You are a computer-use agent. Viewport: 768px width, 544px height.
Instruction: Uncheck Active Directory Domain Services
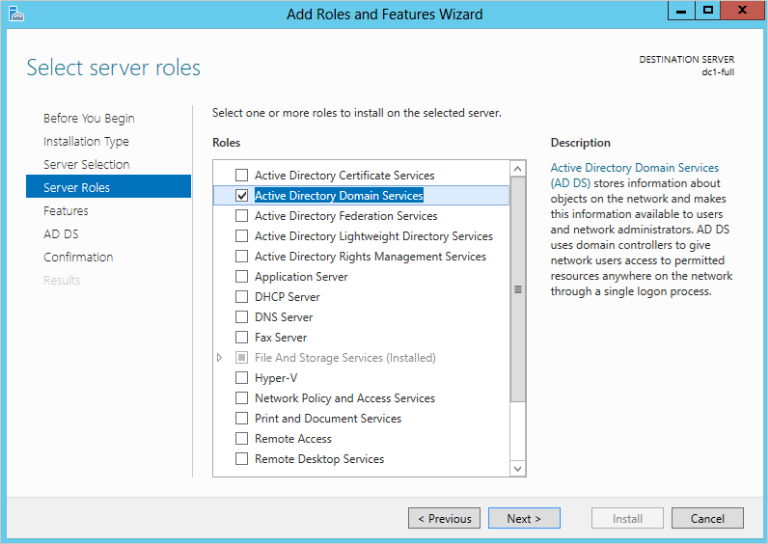tap(241, 195)
